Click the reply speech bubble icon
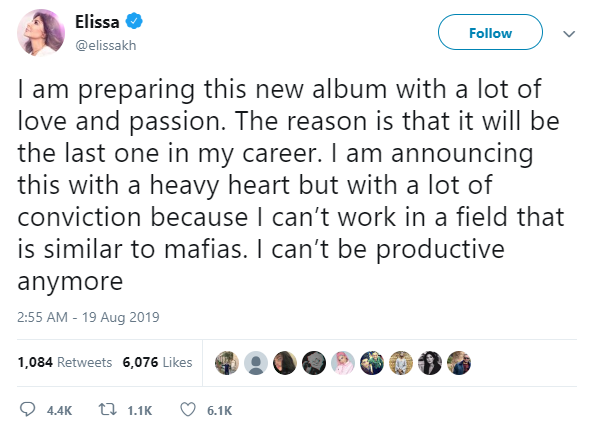 click(27, 409)
